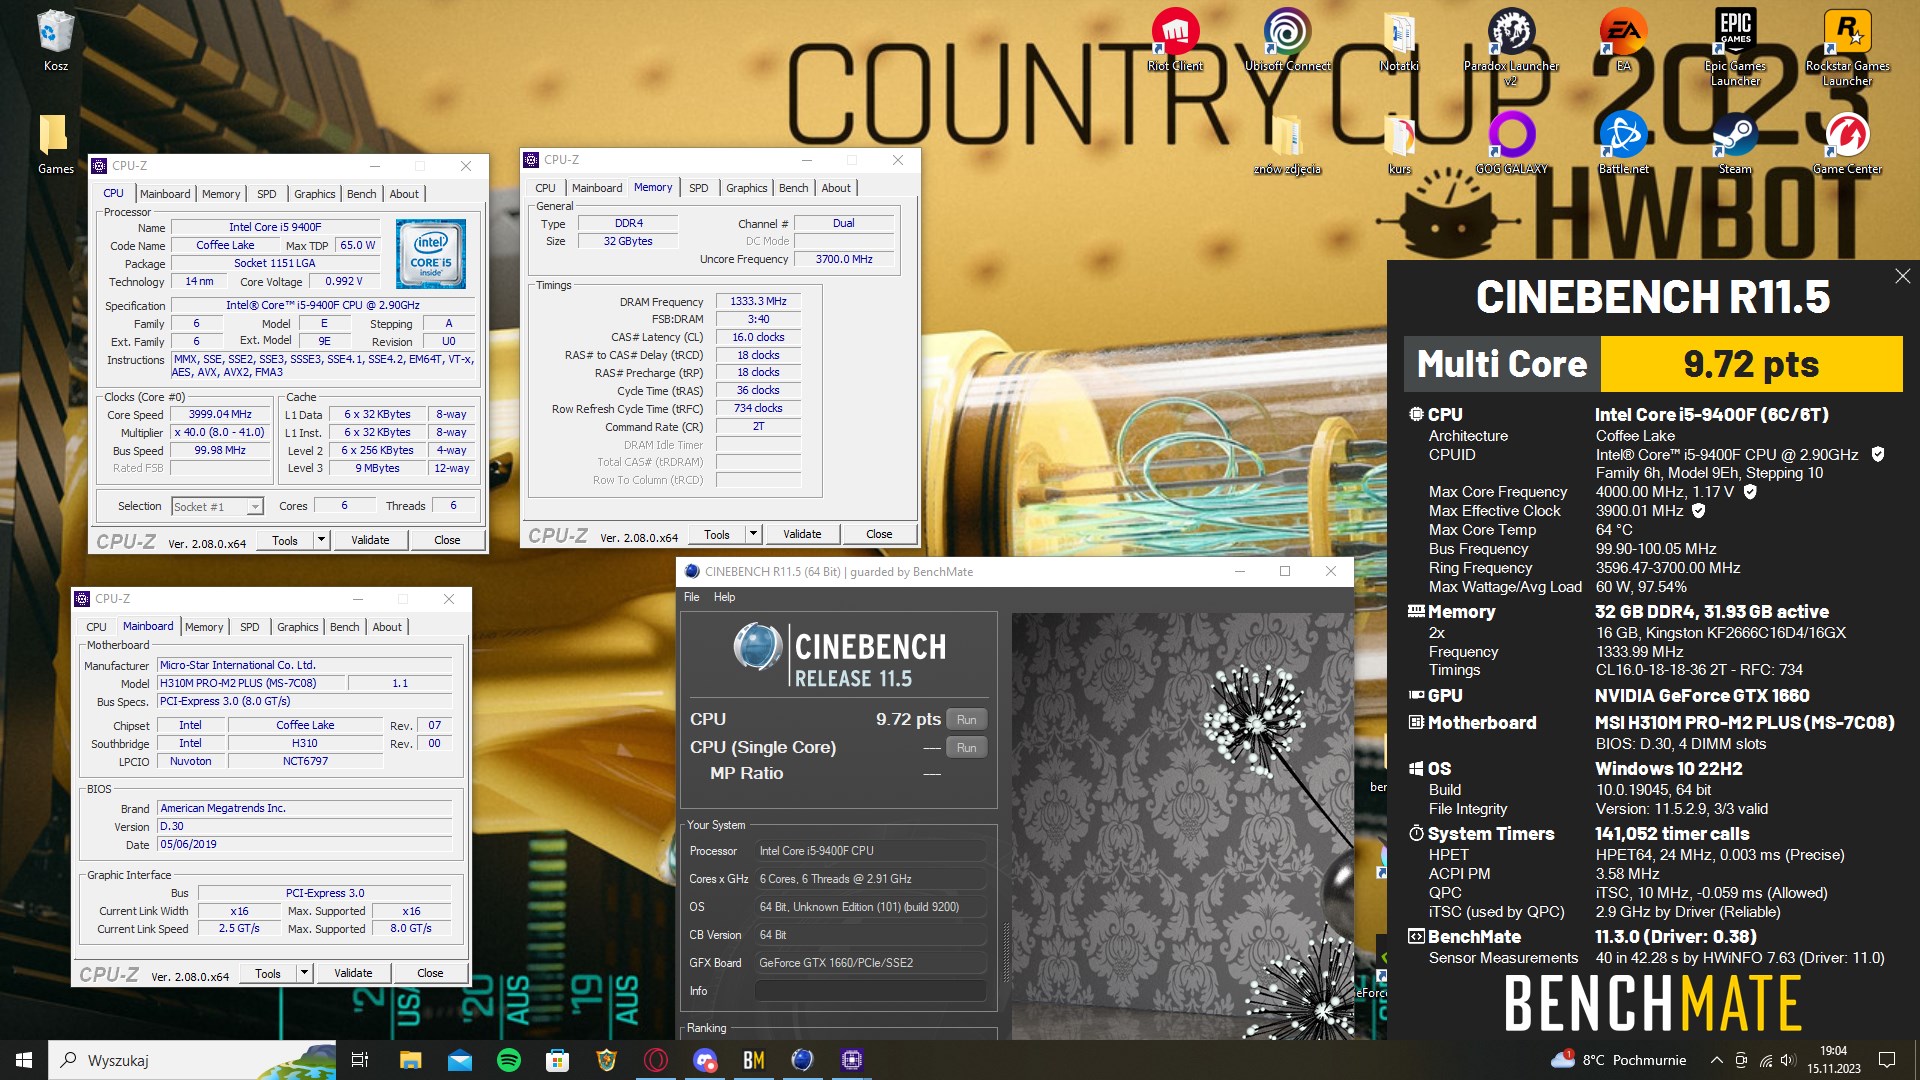Open the Kosz recycle bin desktop icon
The image size is (1920, 1080).
pos(55,40)
